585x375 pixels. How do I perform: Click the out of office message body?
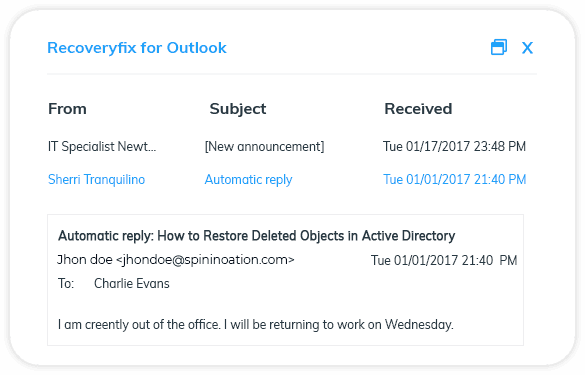(256, 325)
